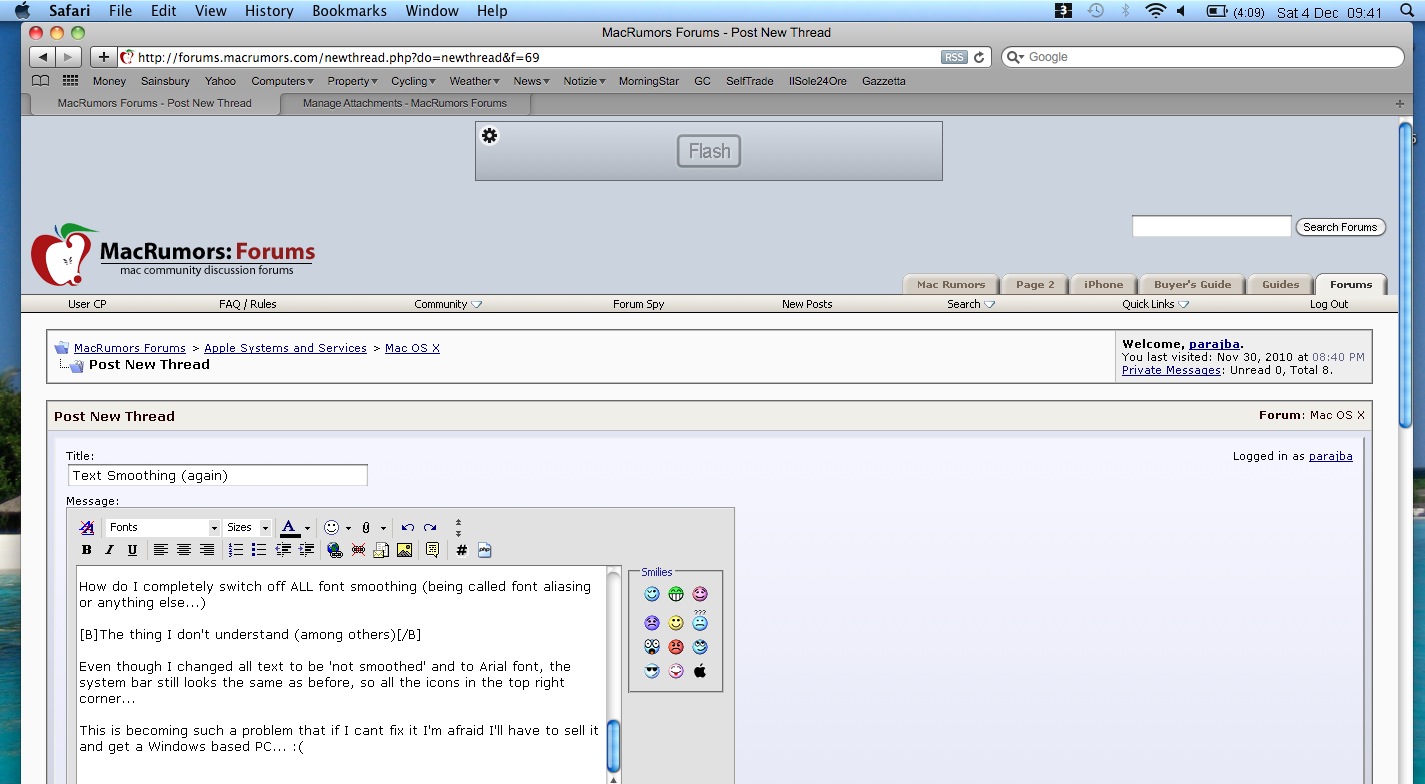
Task: Insert the red angry smilie
Action: 676,647
